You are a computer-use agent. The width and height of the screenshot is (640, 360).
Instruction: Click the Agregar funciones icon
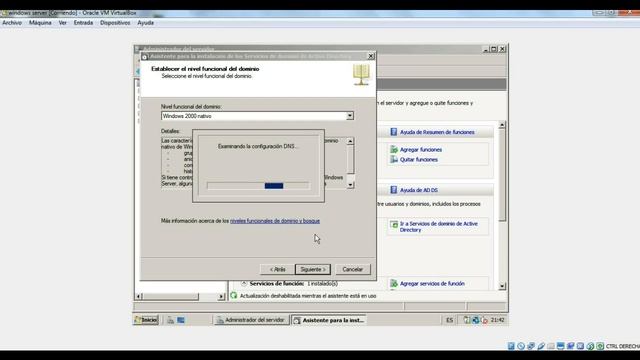point(394,149)
